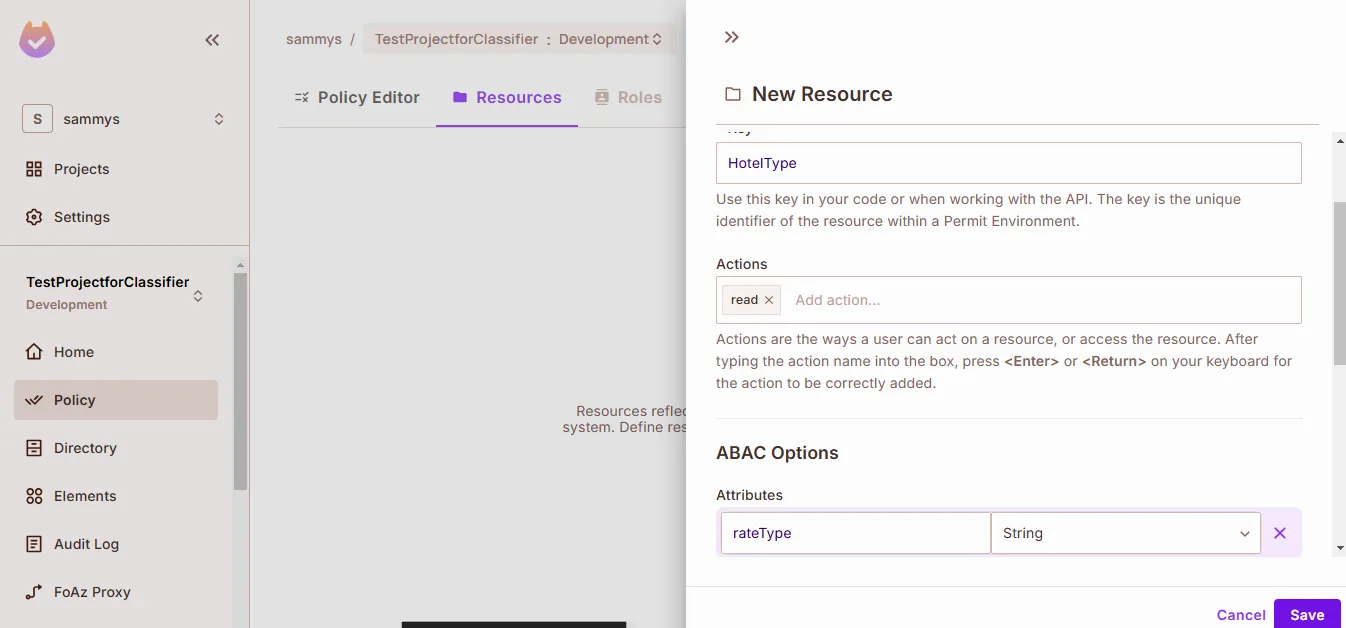Expand TestProjectforClassifier environment selector in sidebar
This screenshot has height=628, width=1346.
[x=198, y=295]
